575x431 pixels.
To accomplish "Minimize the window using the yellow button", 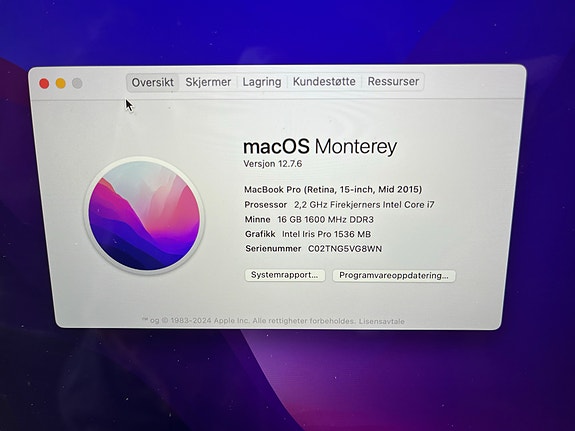I will 61,83.
